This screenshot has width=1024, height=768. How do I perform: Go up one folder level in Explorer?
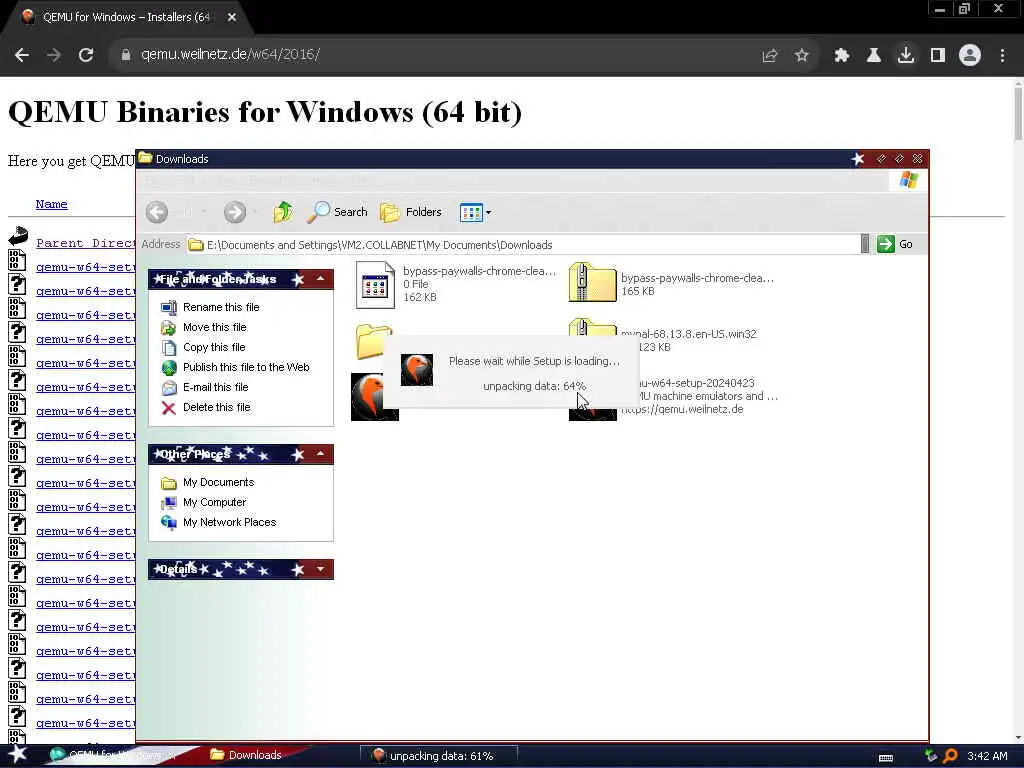tap(283, 212)
